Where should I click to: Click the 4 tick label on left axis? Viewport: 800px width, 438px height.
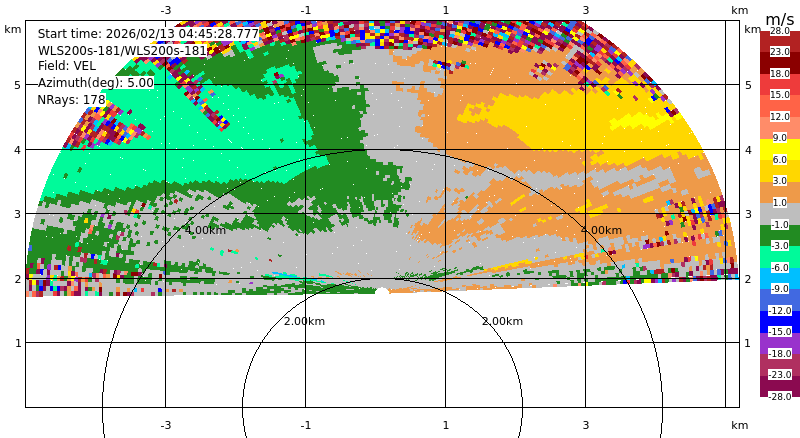[18, 150]
